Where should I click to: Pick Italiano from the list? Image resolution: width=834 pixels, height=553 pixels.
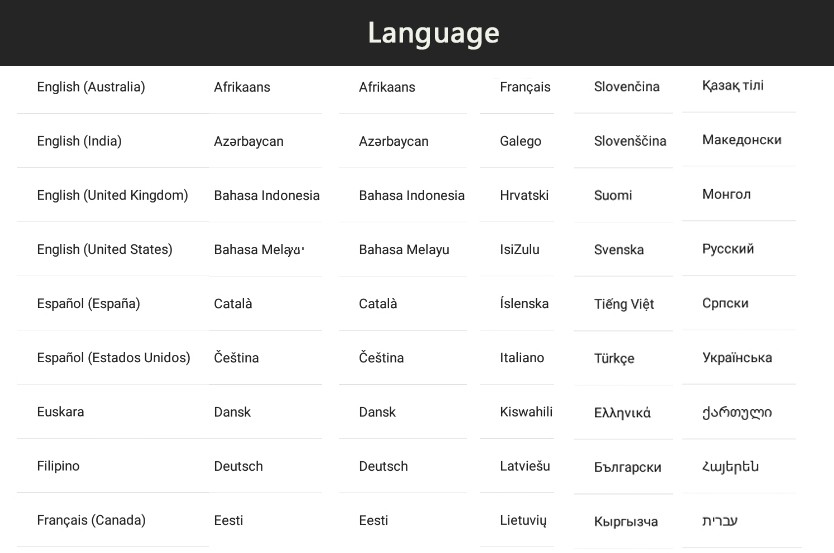point(517,358)
